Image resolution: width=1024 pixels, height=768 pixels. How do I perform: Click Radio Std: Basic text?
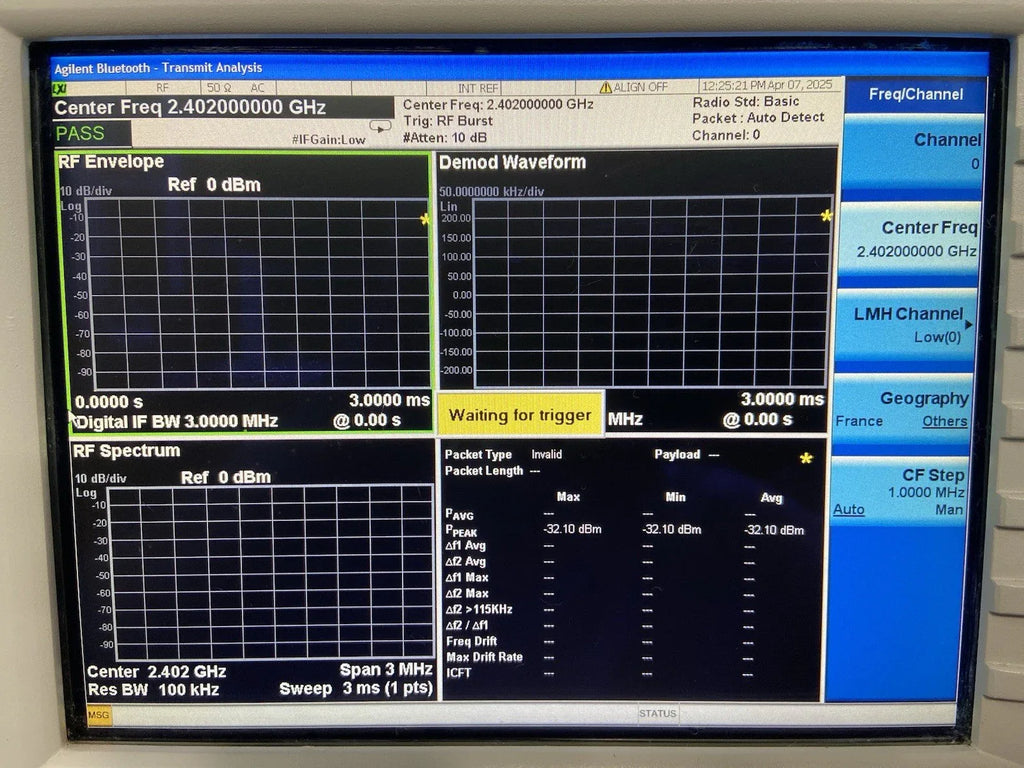(x=746, y=102)
